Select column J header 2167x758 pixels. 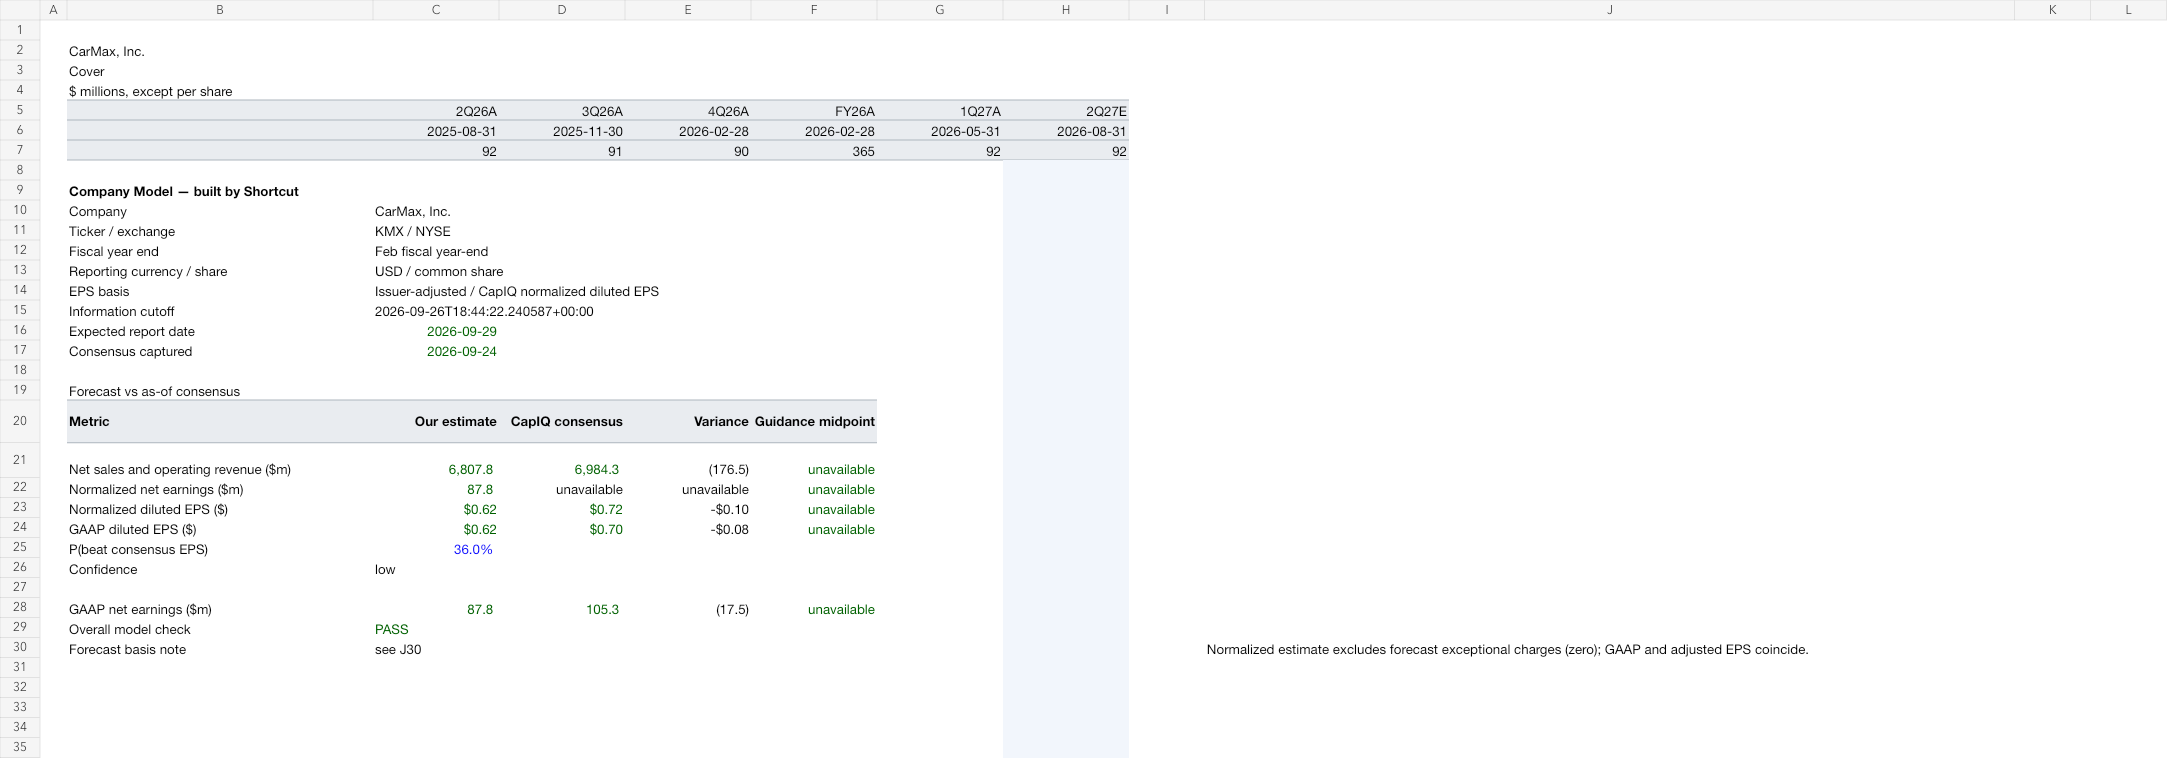(1609, 10)
